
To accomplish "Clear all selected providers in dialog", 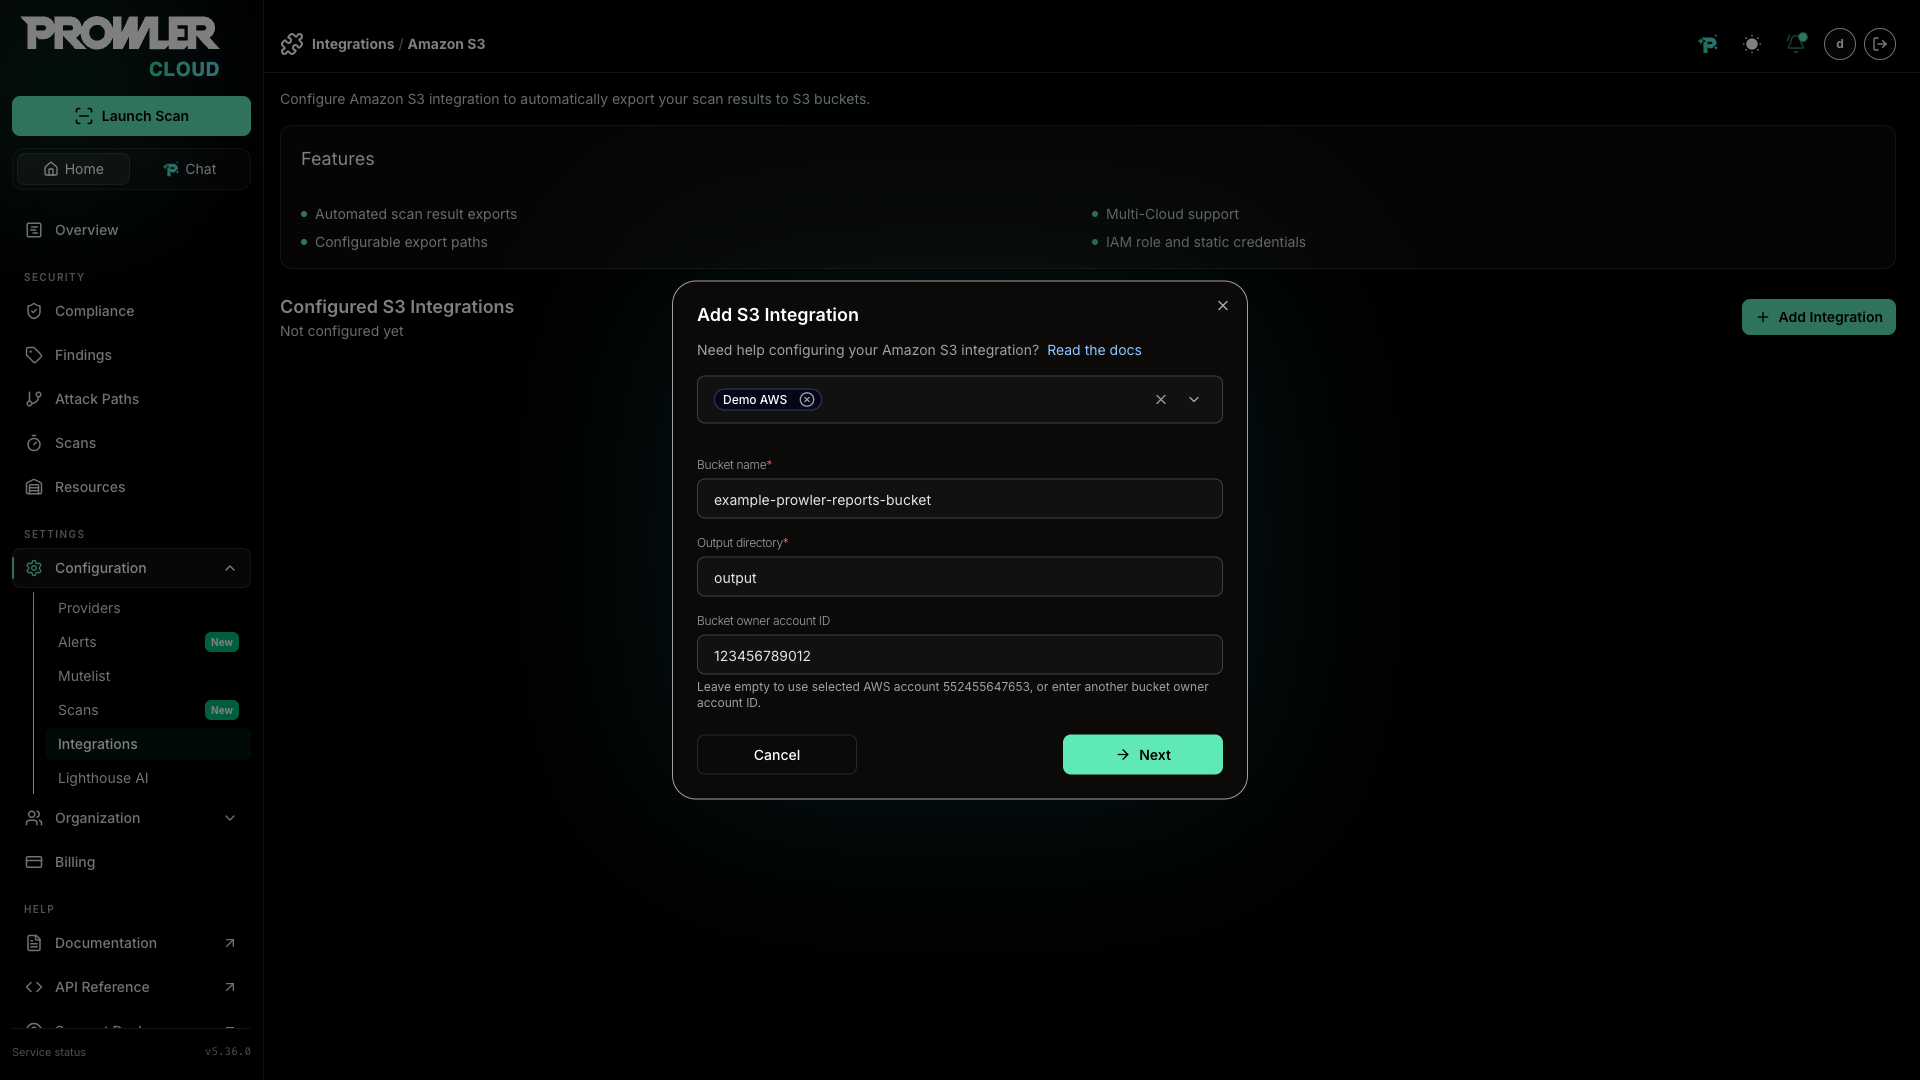I will coord(1161,399).
